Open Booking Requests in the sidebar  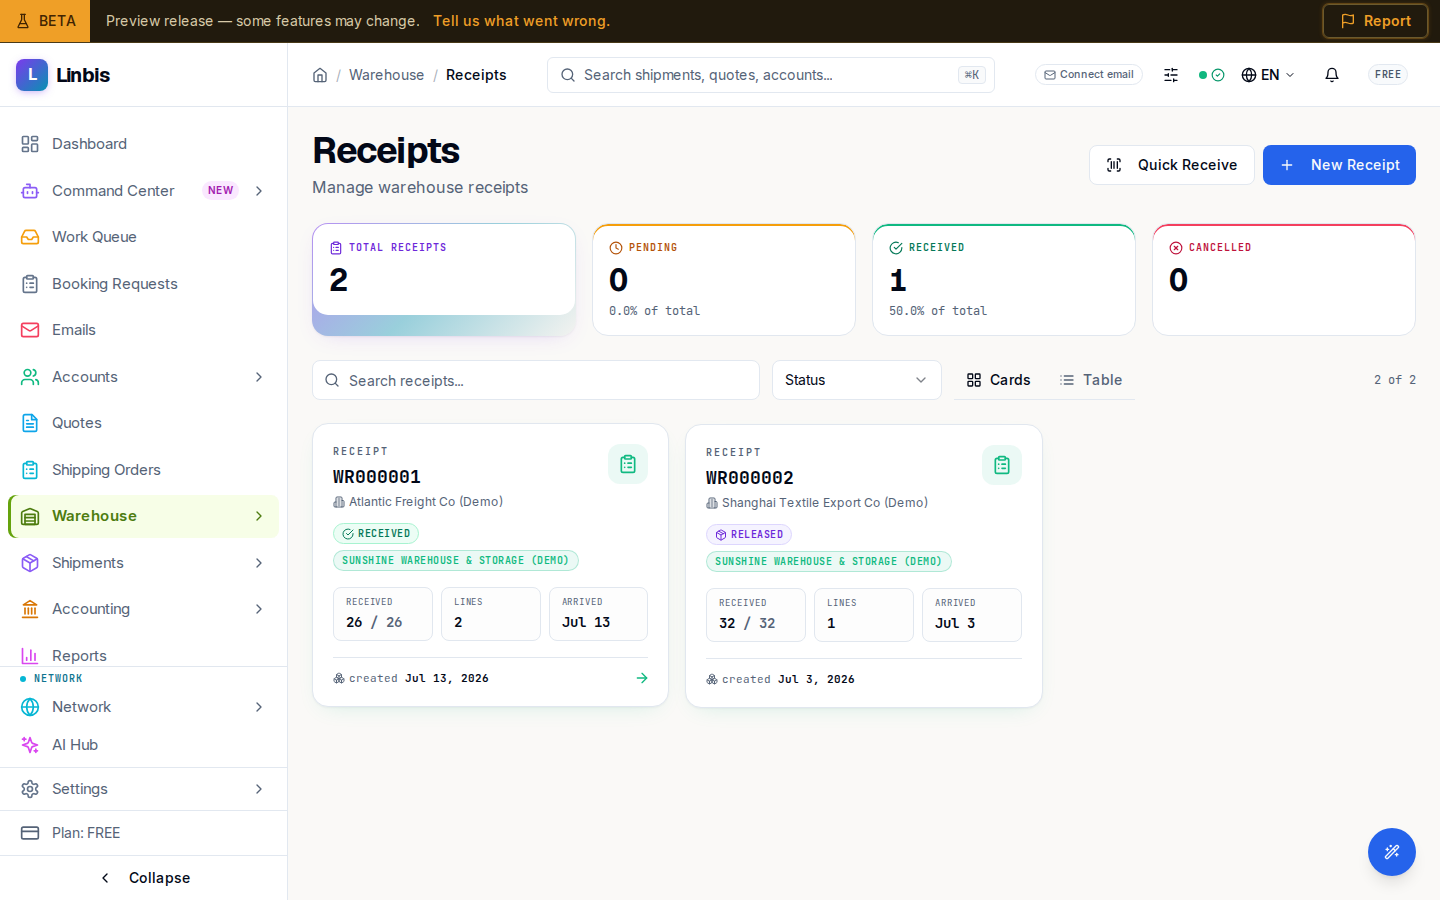[x=144, y=284]
